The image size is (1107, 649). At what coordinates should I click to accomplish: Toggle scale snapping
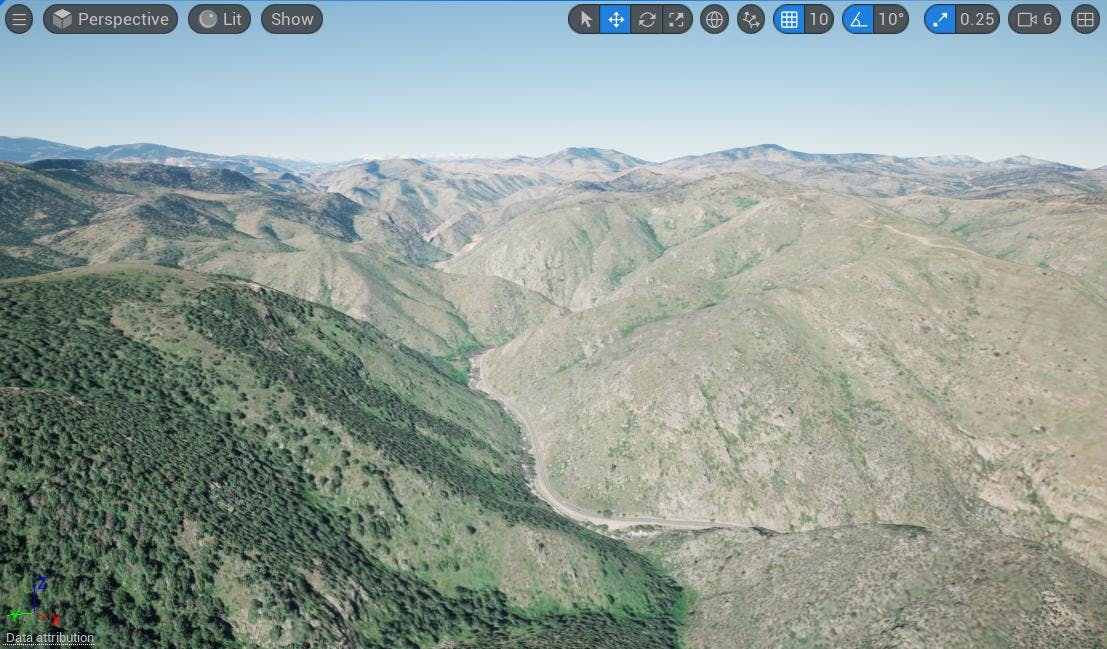point(940,19)
